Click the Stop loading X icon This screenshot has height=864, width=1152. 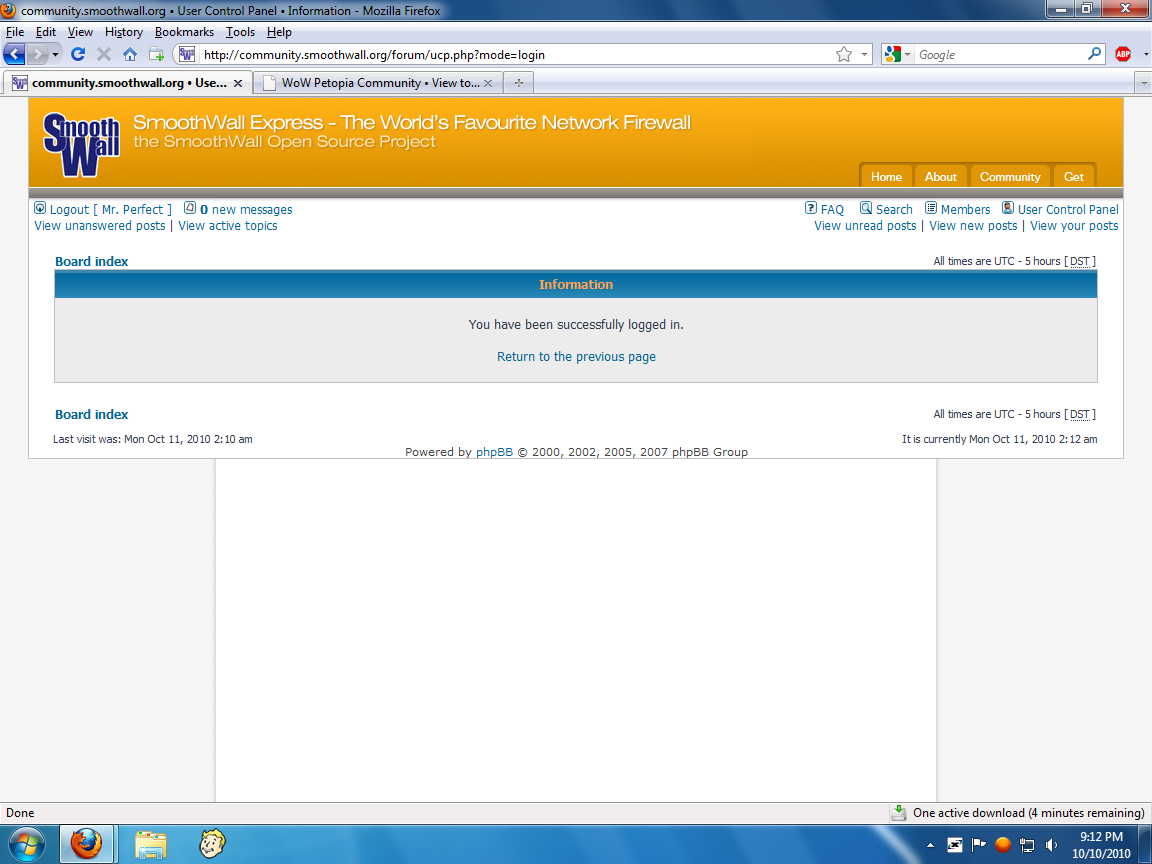(104, 54)
